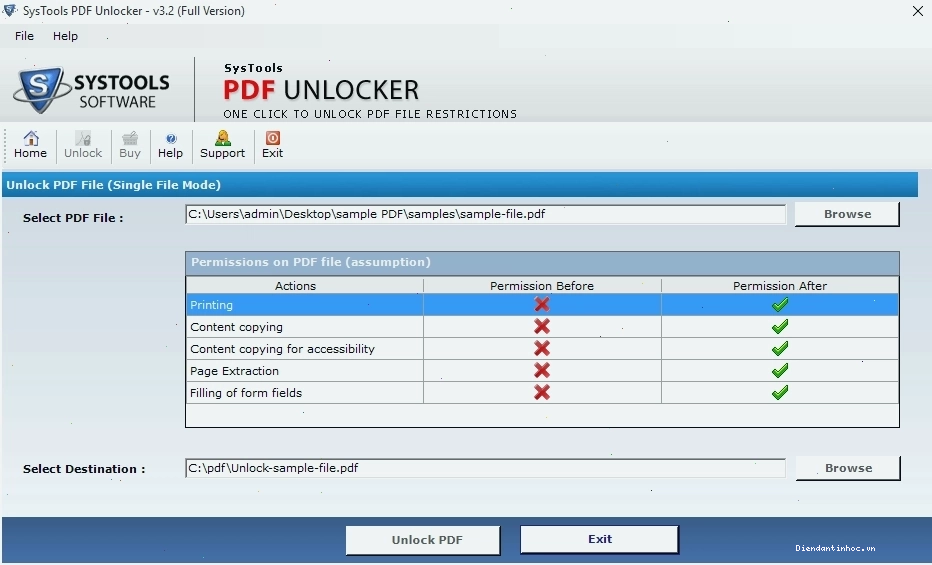This screenshot has height=565, width=932.
Task: Select the Filling of form fields row
Action: [542, 393]
